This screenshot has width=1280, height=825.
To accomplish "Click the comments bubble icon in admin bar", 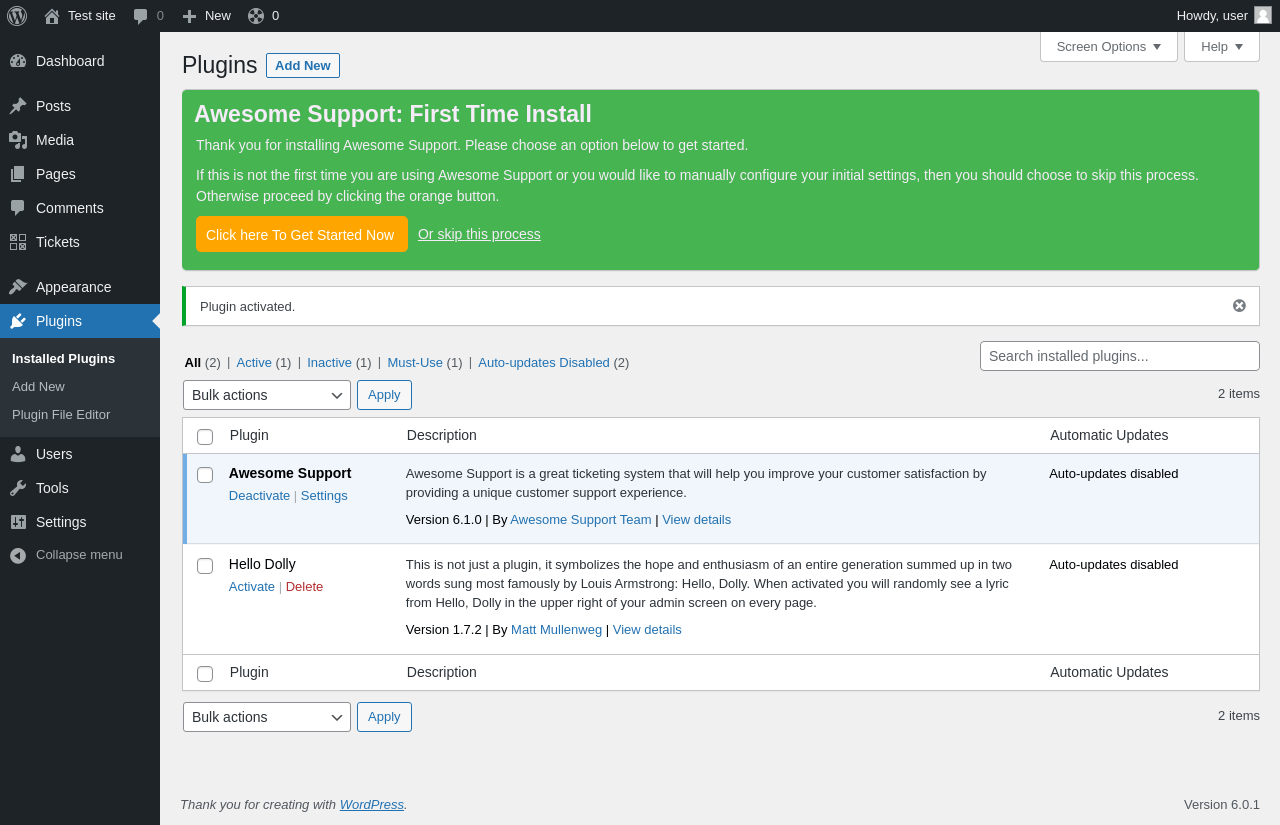I will coord(141,16).
